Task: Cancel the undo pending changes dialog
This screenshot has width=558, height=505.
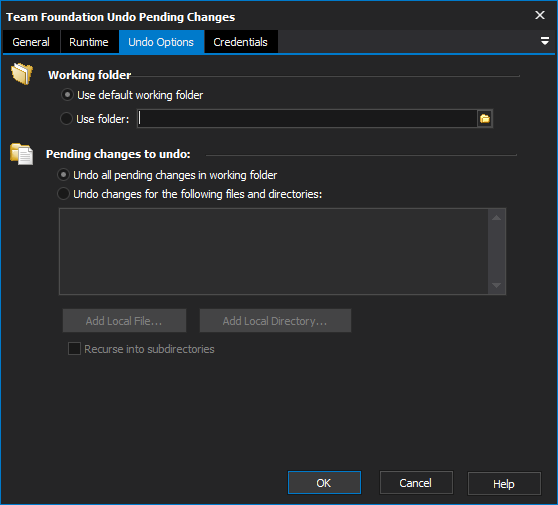Action: (416, 483)
